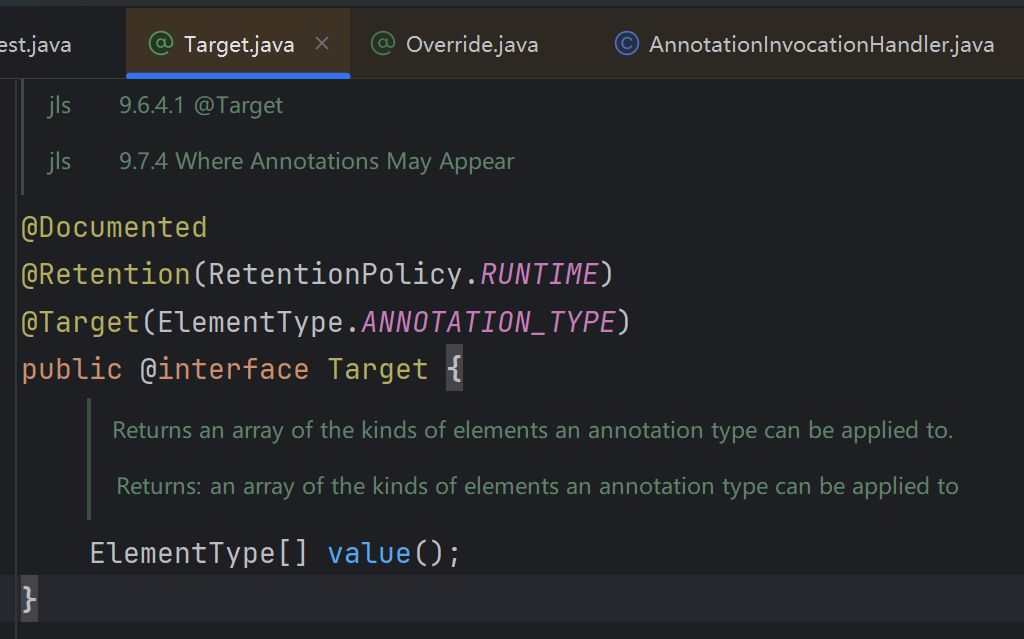Click the highlighted opening brace after Target
The height and width of the screenshot is (639, 1024).
click(x=454, y=370)
